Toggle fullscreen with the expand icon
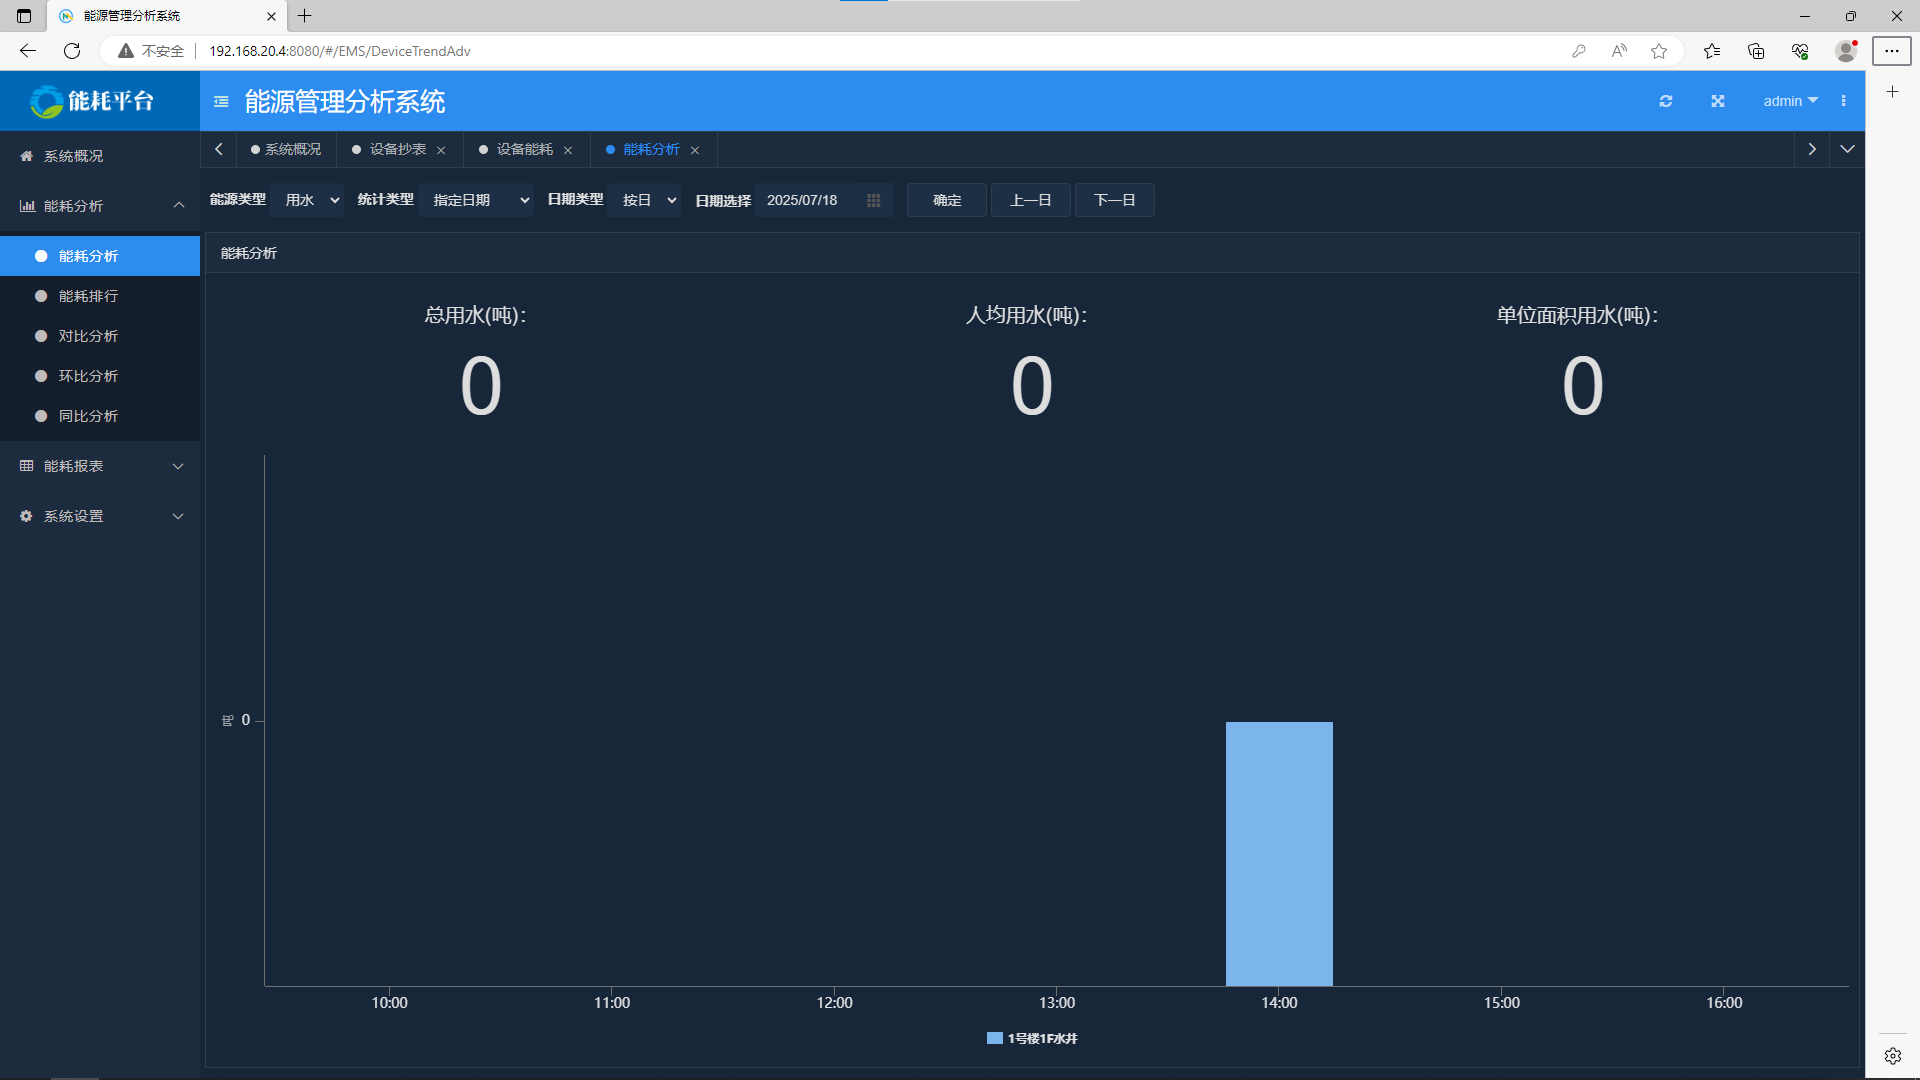Screen dimensions: 1920x1080 coord(1717,101)
